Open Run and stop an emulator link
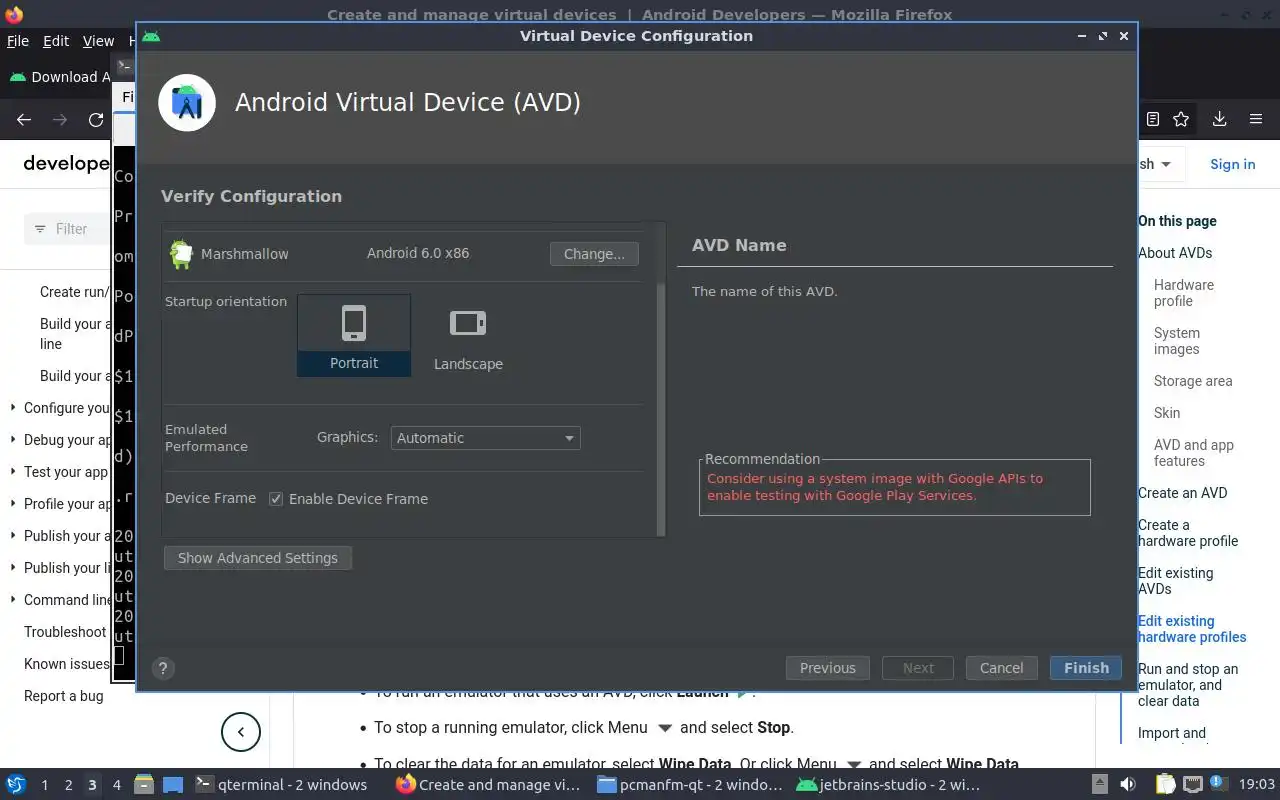Viewport: 1280px width, 800px height. [1188, 685]
